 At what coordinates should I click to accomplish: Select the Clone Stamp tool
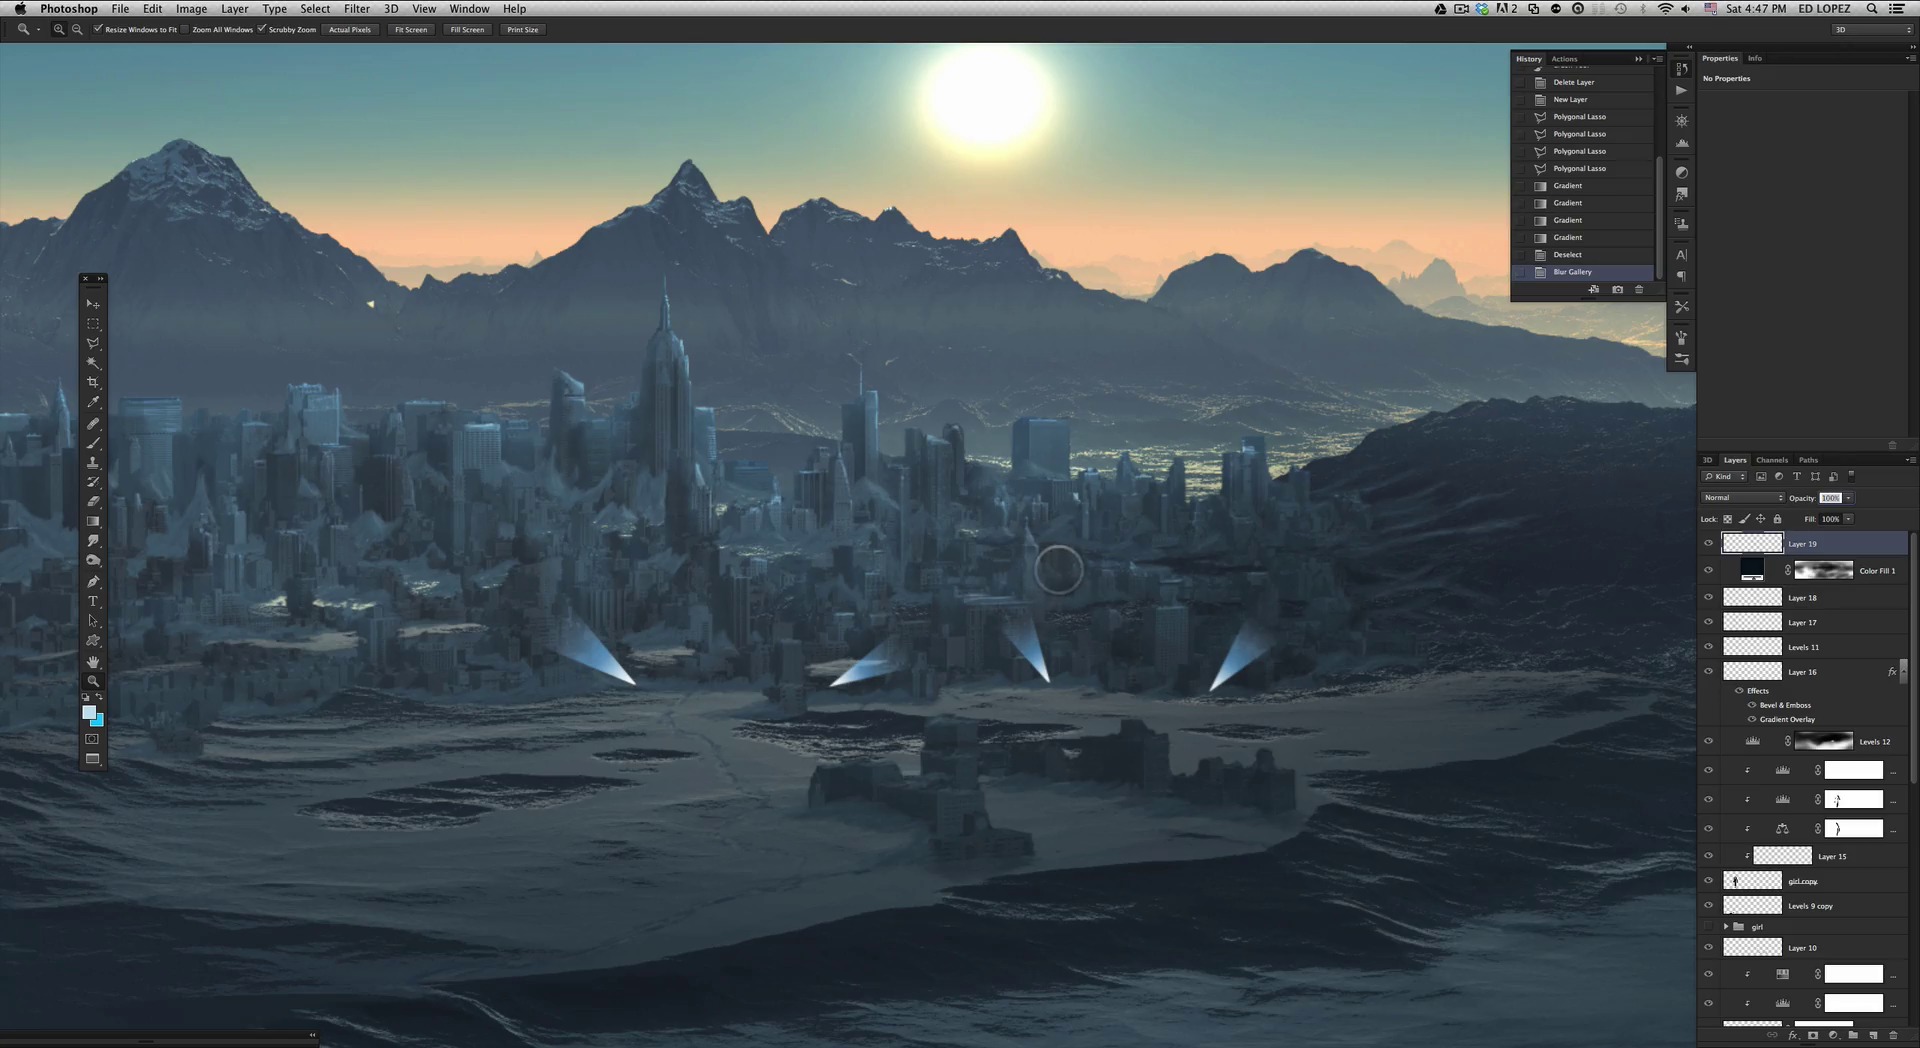pyautogui.click(x=93, y=462)
